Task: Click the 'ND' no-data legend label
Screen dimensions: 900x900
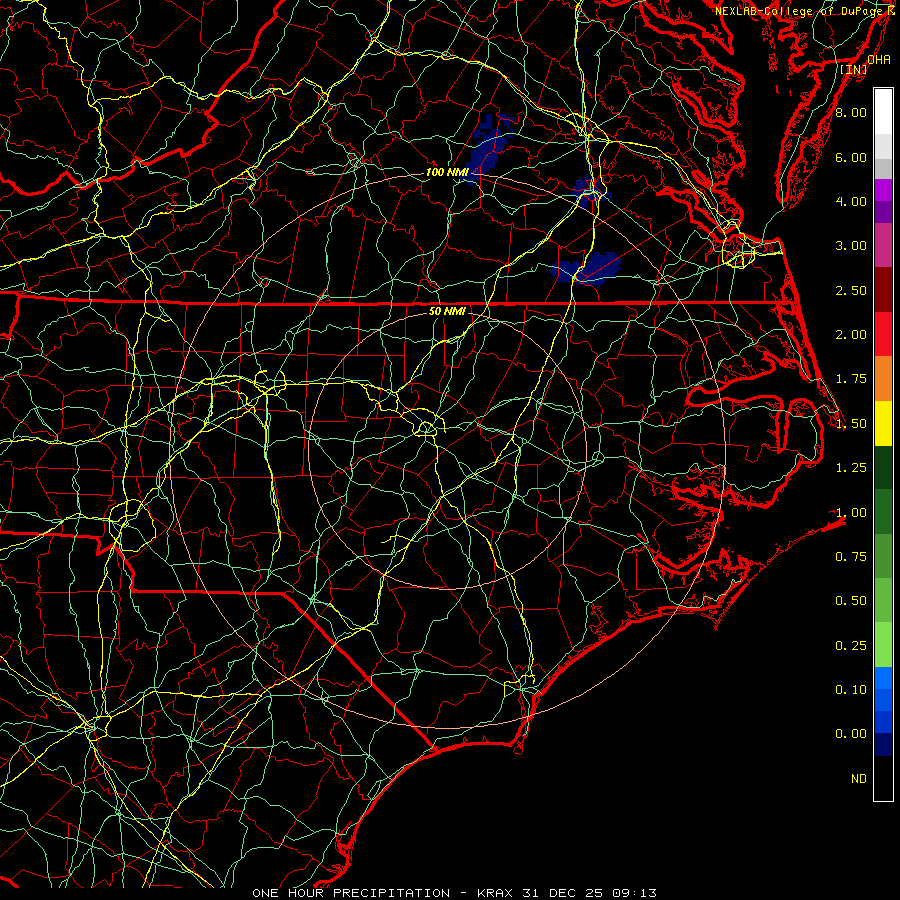Action: [x=859, y=778]
